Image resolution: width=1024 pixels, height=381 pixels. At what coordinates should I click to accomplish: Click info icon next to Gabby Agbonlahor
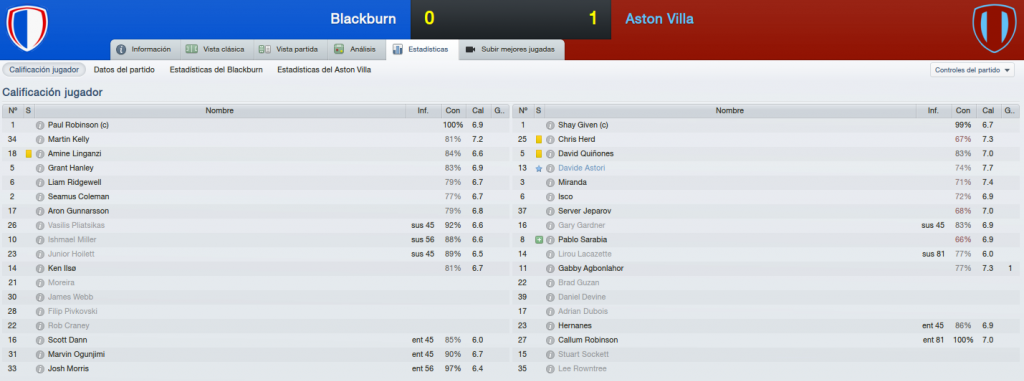point(550,269)
